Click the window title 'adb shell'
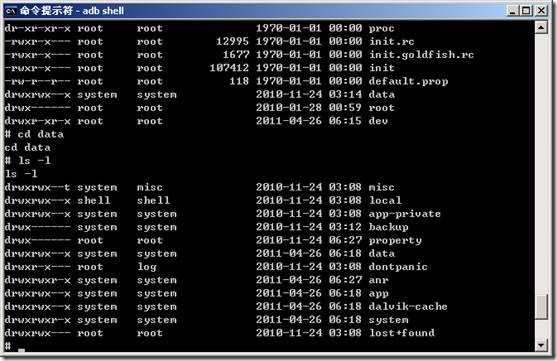557x361 pixels. 103,11
